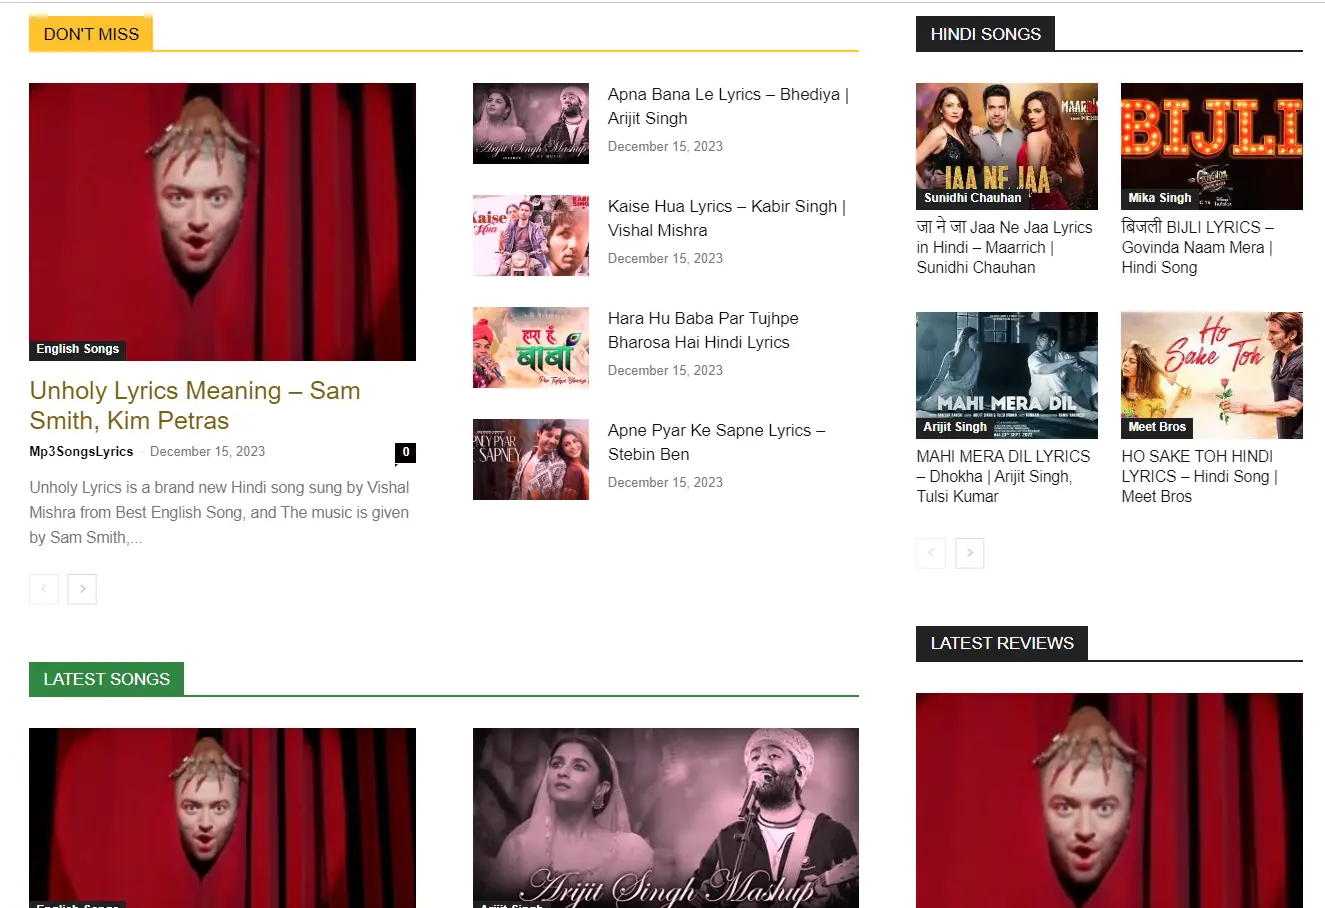This screenshot has width=1325, height=908.
Task: Open Apne Pyar Ke Sapne thumbnail
Action: 530,459
